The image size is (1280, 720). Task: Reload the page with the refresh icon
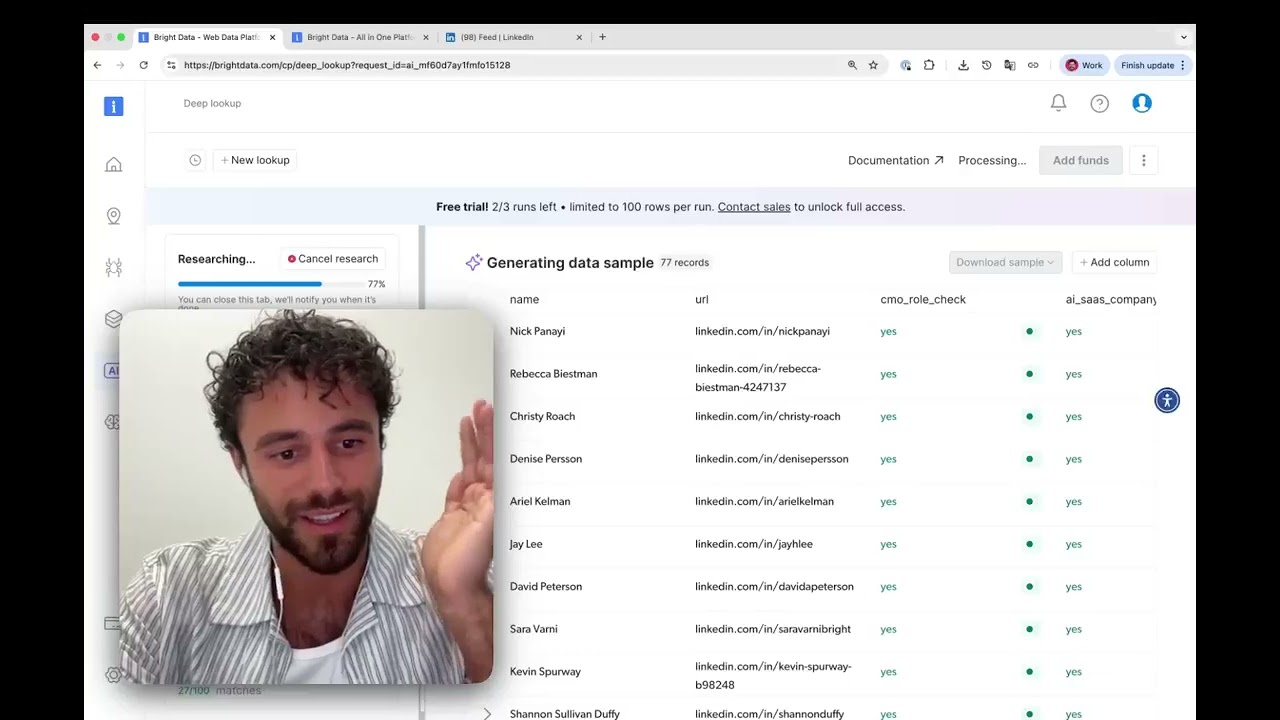pyautogui.click(x=143, y=65)
